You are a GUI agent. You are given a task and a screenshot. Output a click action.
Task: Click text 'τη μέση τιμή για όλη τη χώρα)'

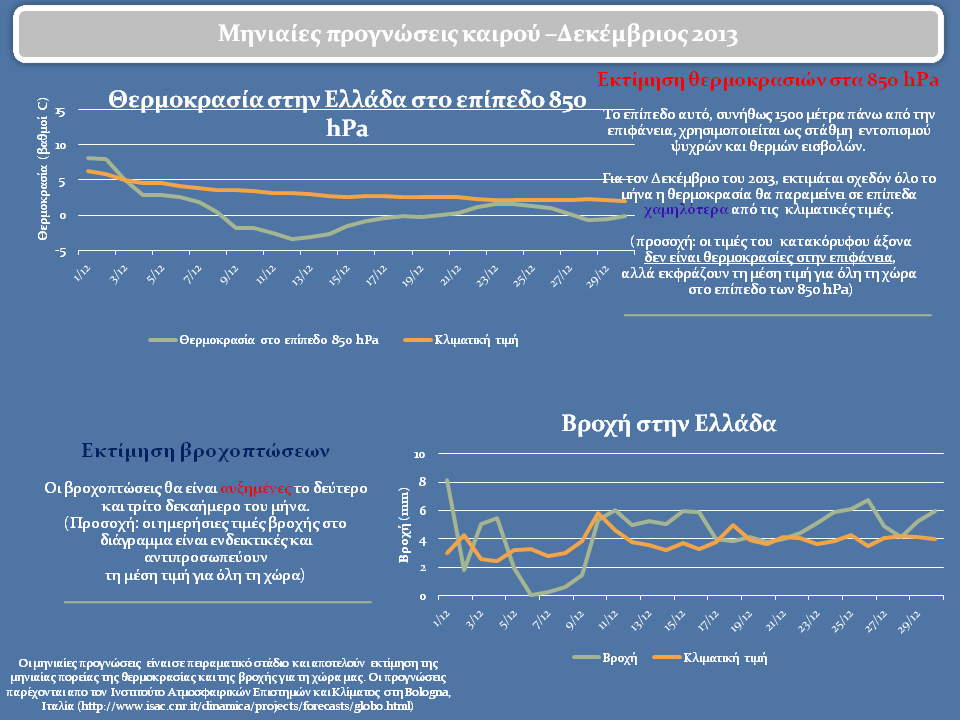pos(205,576)
